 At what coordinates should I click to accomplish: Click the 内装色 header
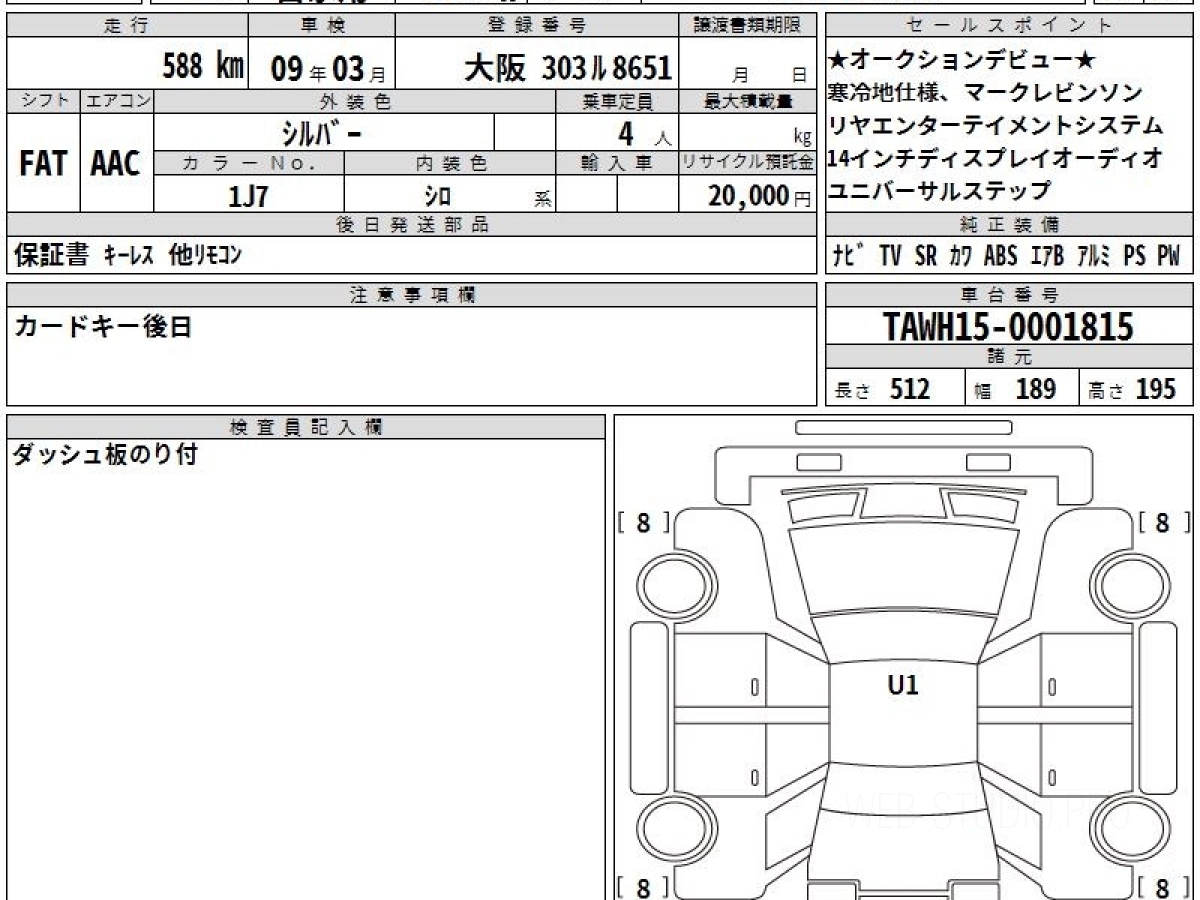click(x=451, y=163)
